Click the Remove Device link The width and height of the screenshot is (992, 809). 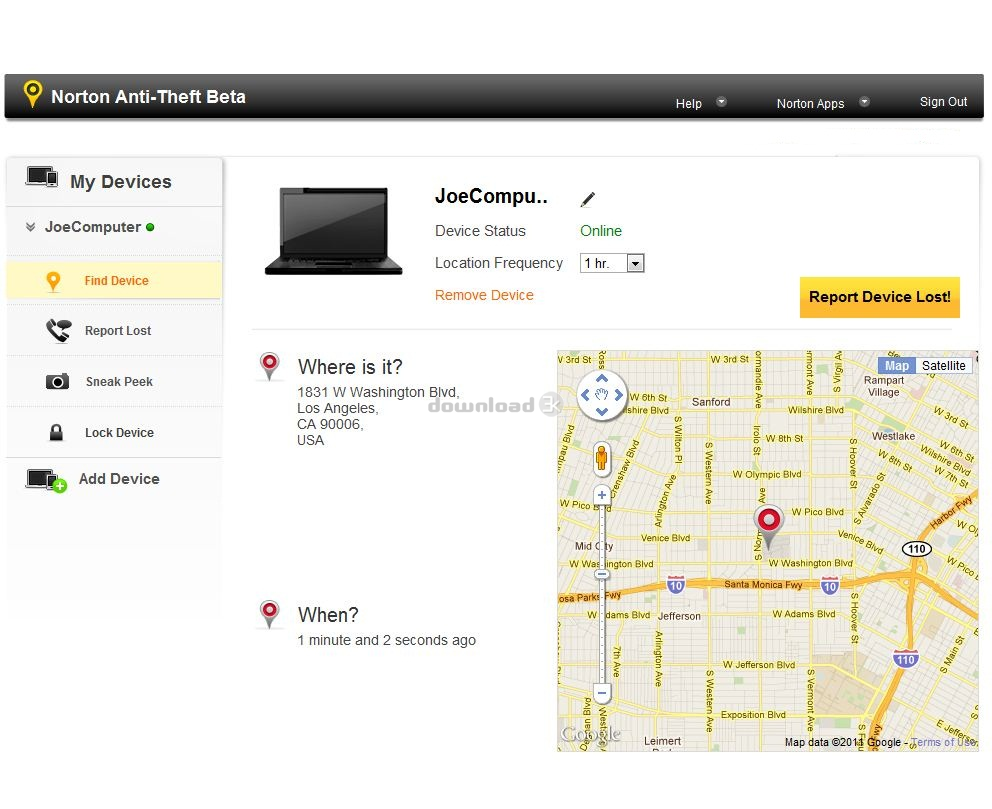point(484,295)
